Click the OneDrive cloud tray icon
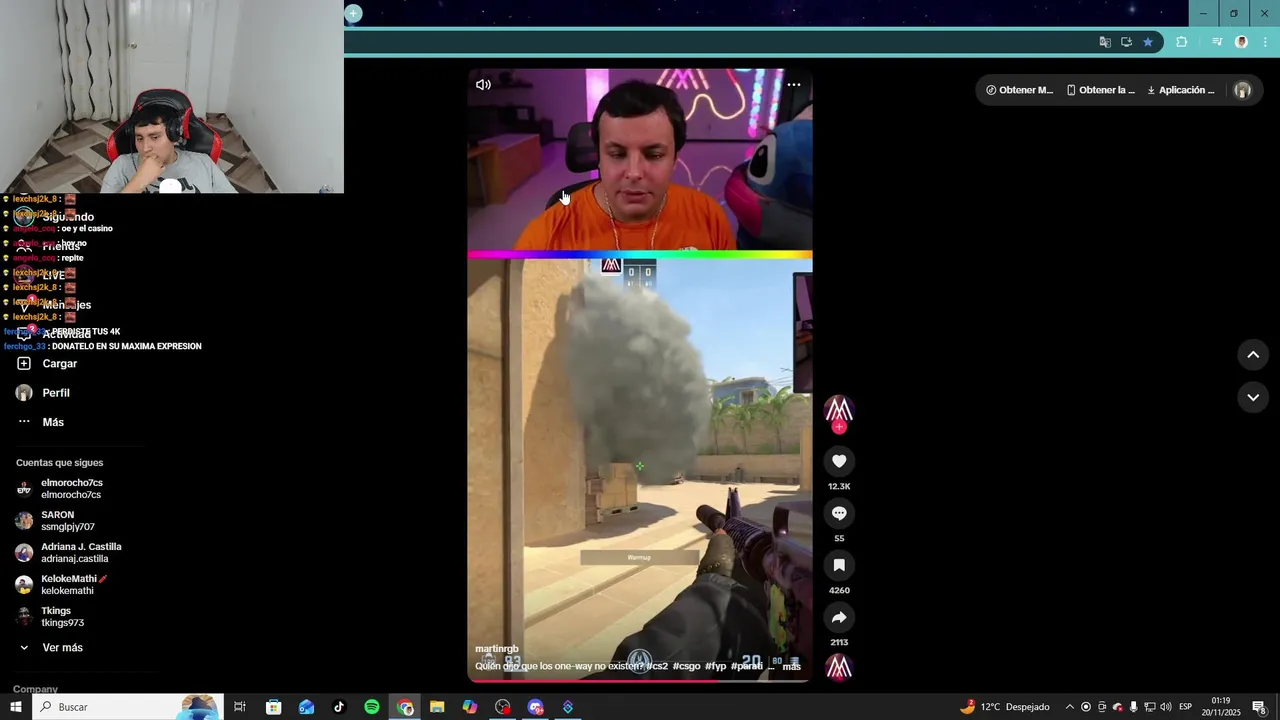Screen dimensions: 1280x720 point(1117,707)
